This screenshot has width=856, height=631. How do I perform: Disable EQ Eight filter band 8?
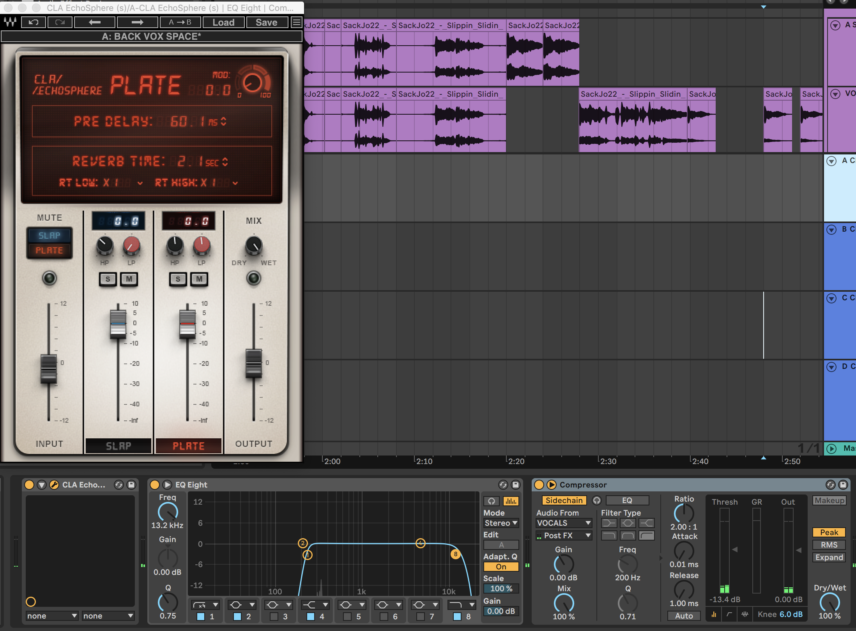[457, 617]
